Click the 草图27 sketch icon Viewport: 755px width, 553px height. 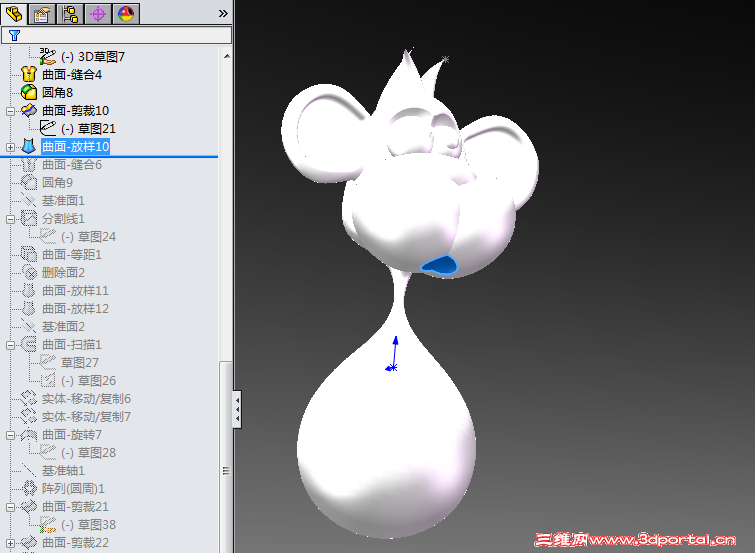(48, 362)
